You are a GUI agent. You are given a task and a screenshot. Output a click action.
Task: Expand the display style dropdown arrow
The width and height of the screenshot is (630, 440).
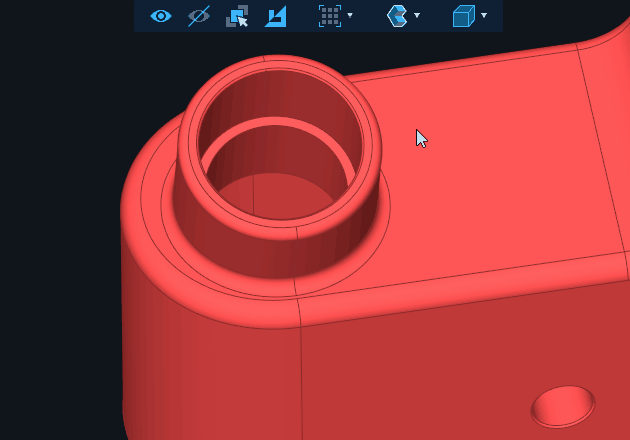point(417,16)
